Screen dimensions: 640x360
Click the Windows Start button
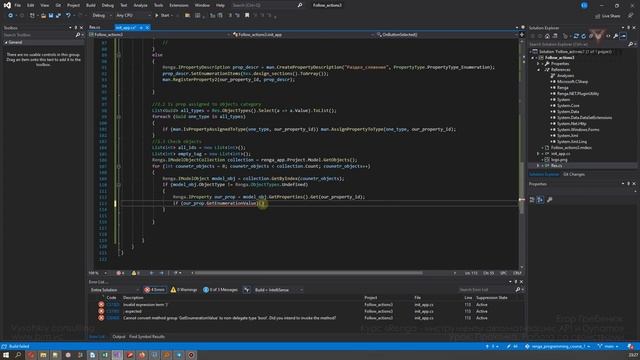click(6, 355)
